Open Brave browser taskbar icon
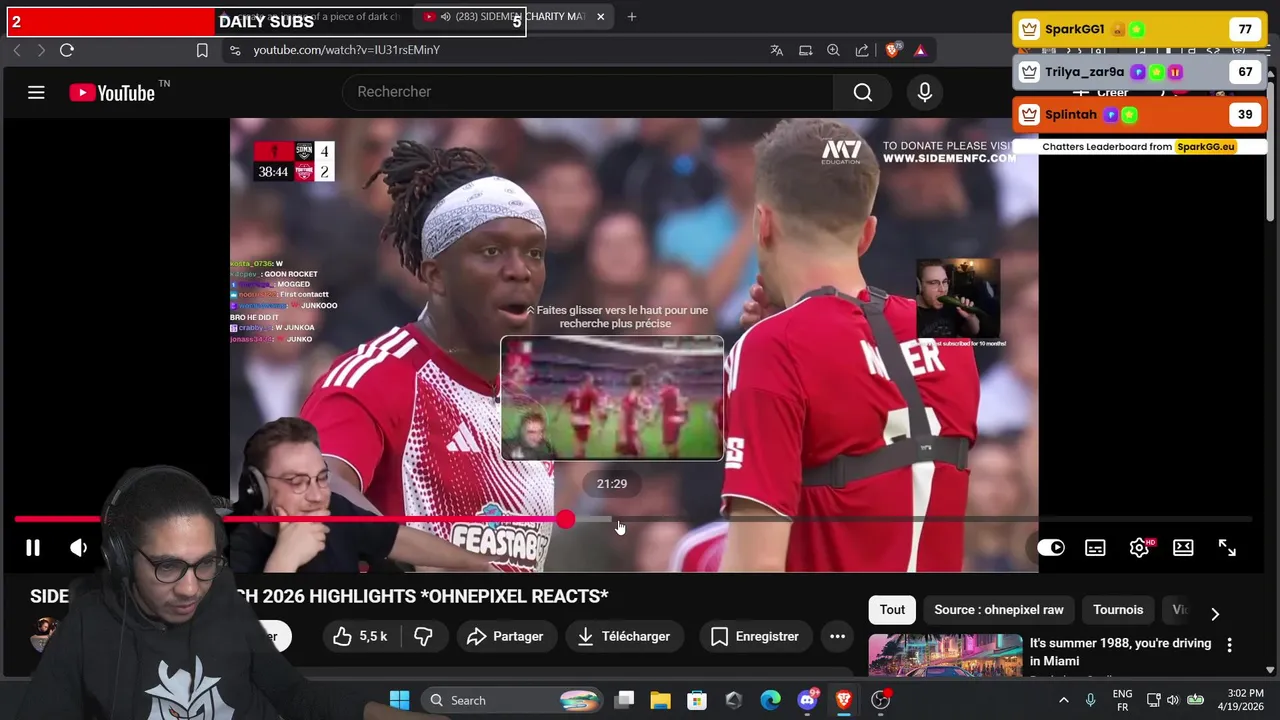The image size is (1280, 720). 843,700
